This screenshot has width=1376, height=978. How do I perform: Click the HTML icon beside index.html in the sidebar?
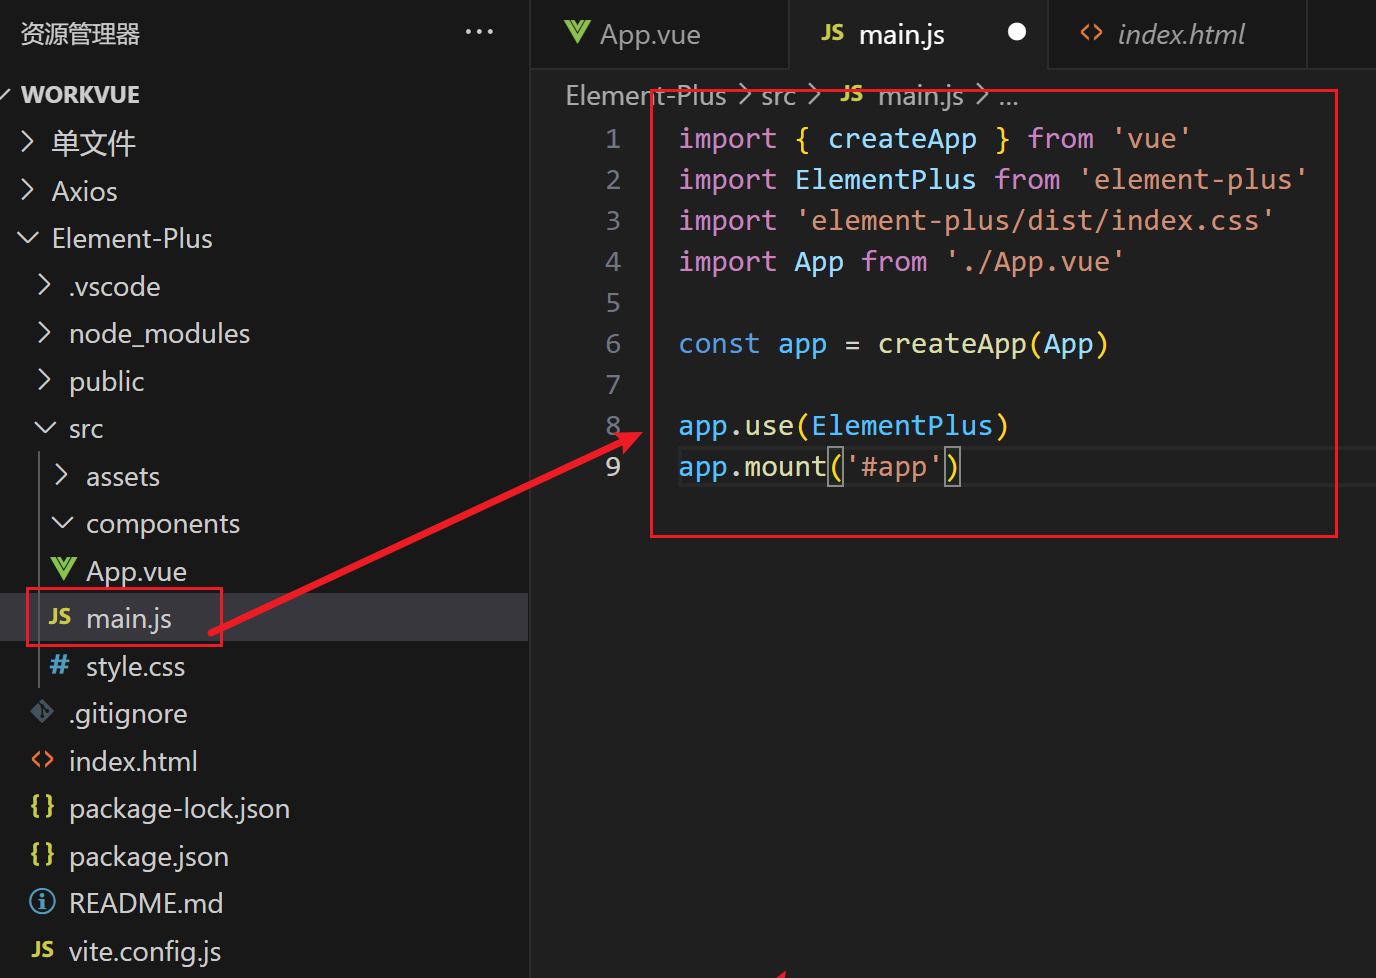point(42,760)
